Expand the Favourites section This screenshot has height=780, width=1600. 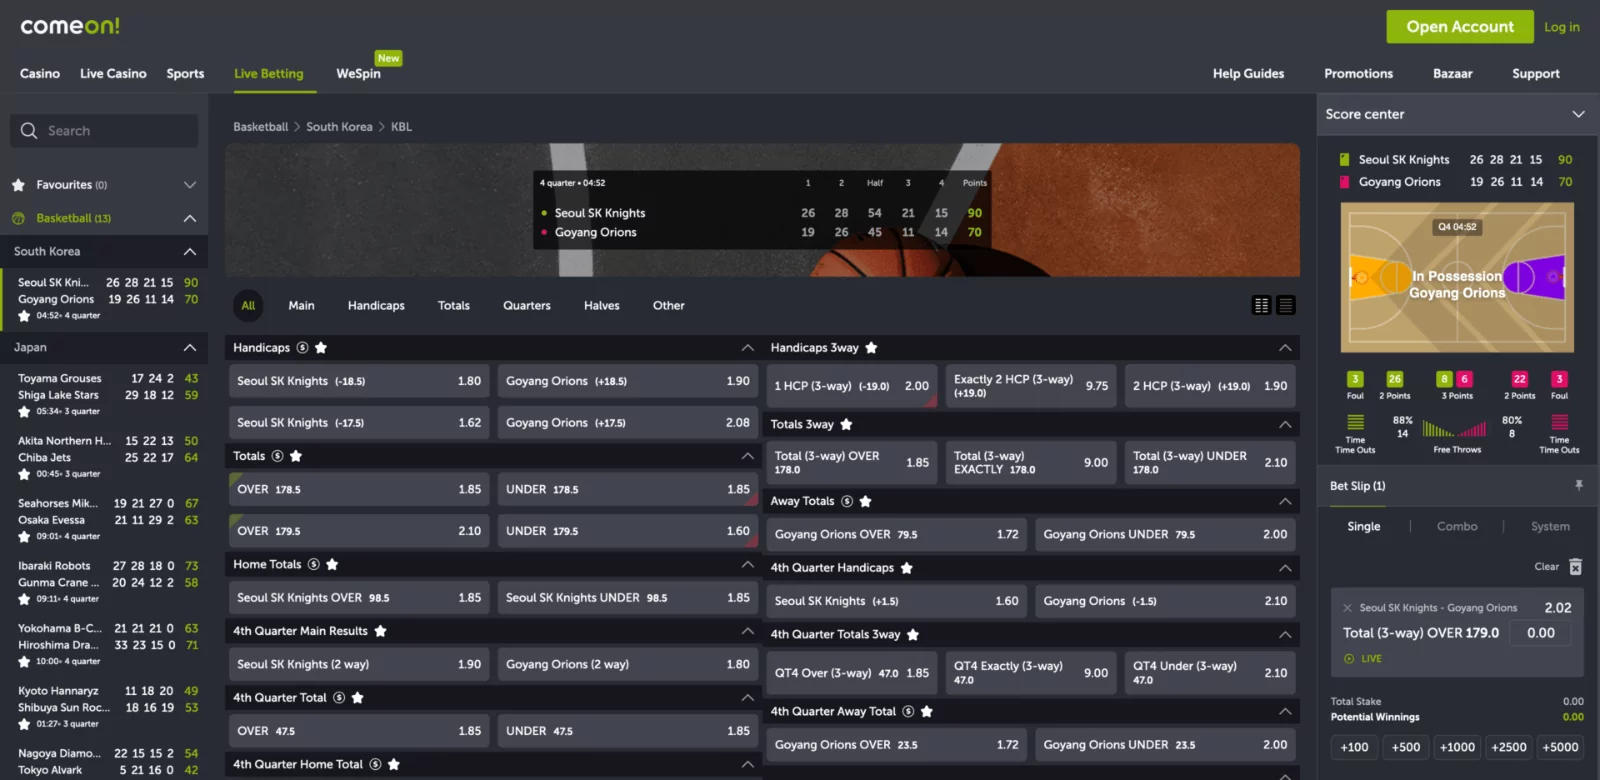pos(190,185)
